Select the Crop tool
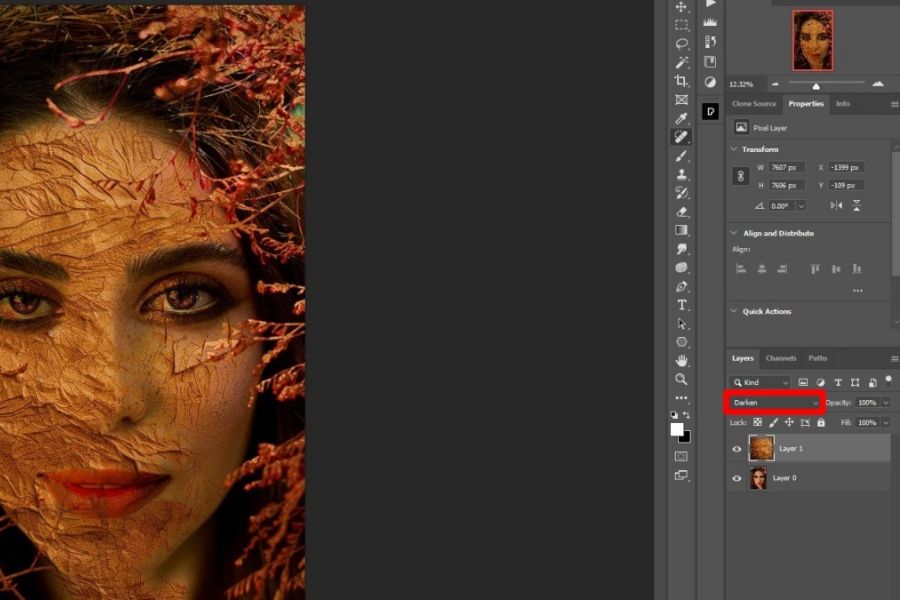Image resolution: width=900 pixels, height=600 pixels. pos(682,81)
